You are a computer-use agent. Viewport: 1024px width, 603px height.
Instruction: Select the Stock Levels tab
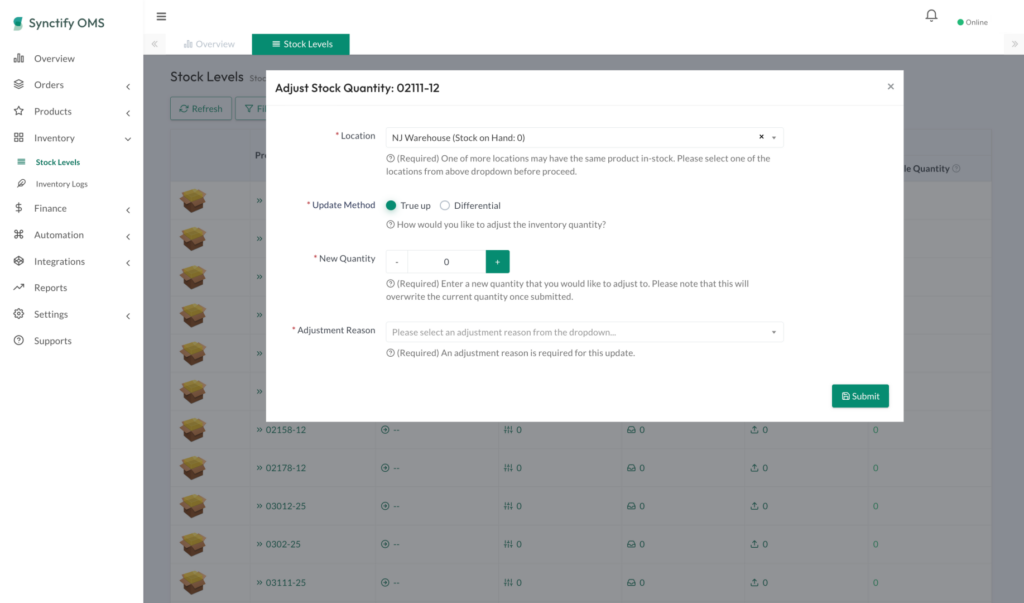point(301,44)
